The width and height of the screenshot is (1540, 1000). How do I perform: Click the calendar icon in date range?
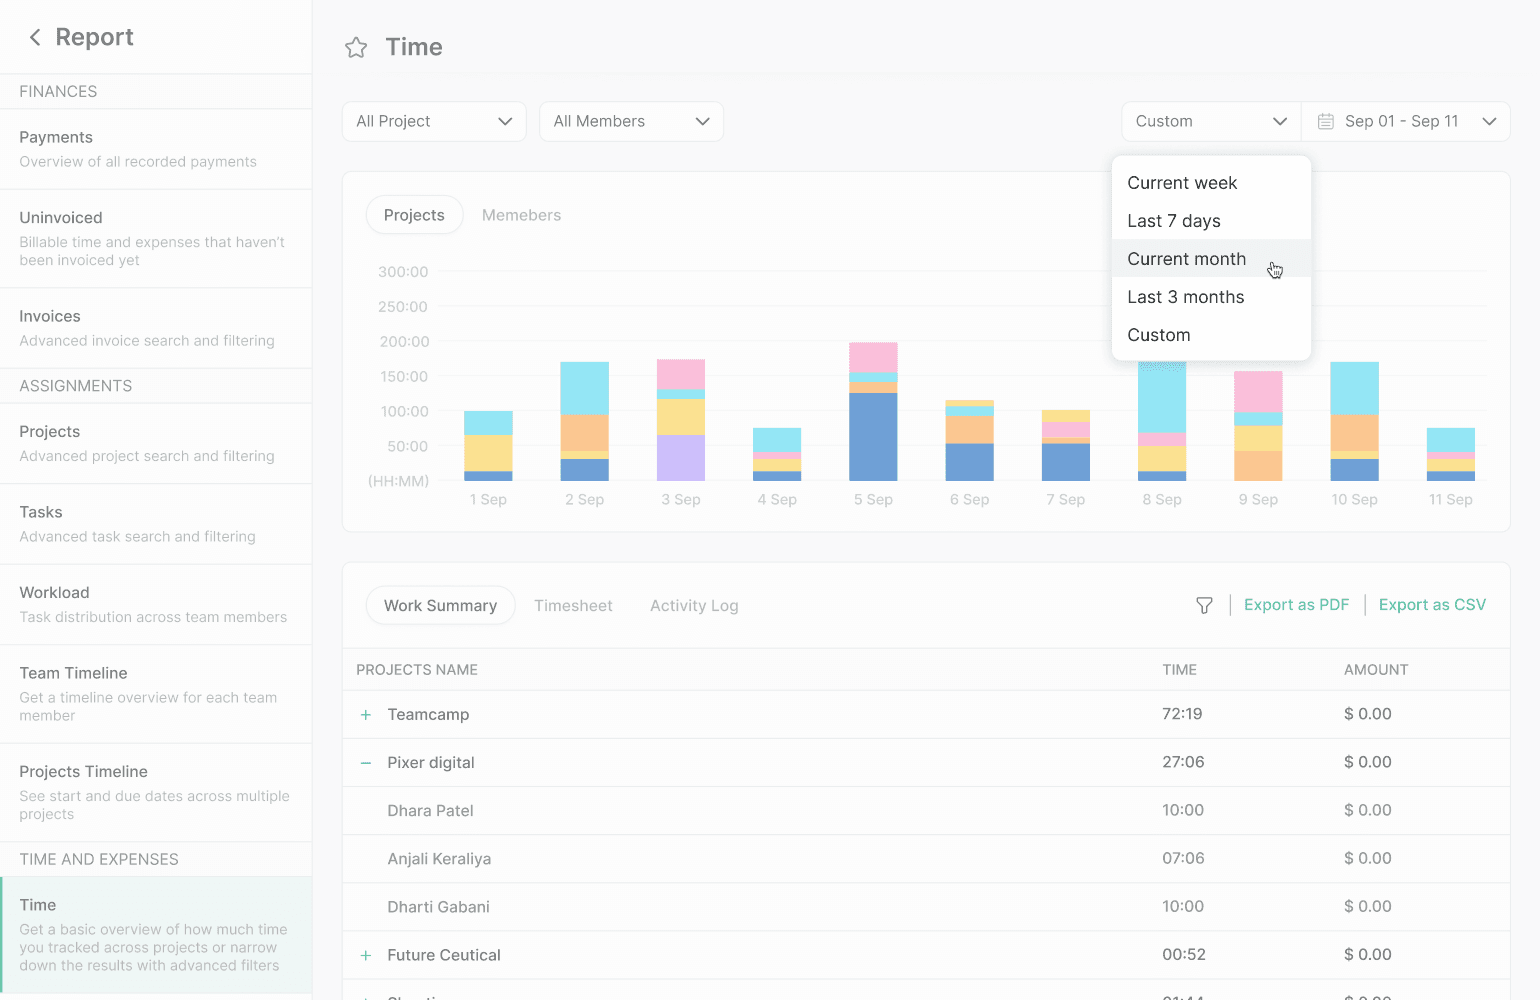(x=1325, y=122)
